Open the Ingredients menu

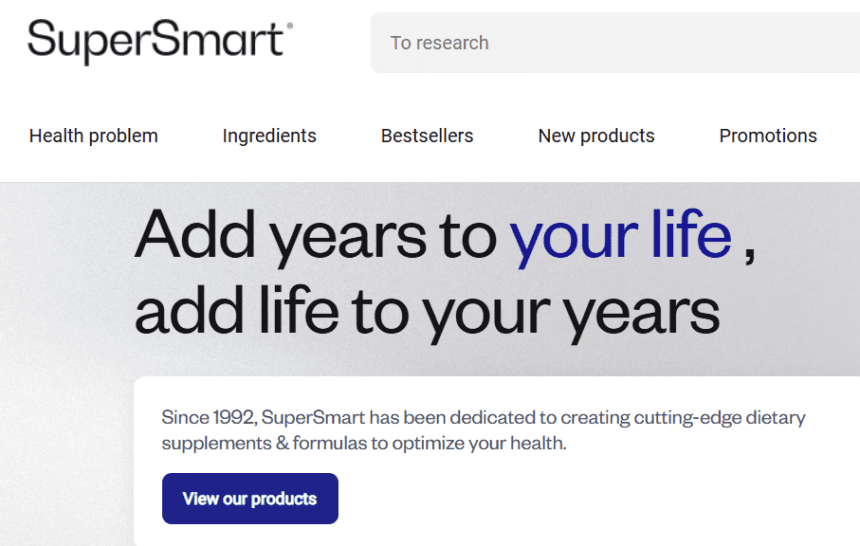(x=269, y=136)
